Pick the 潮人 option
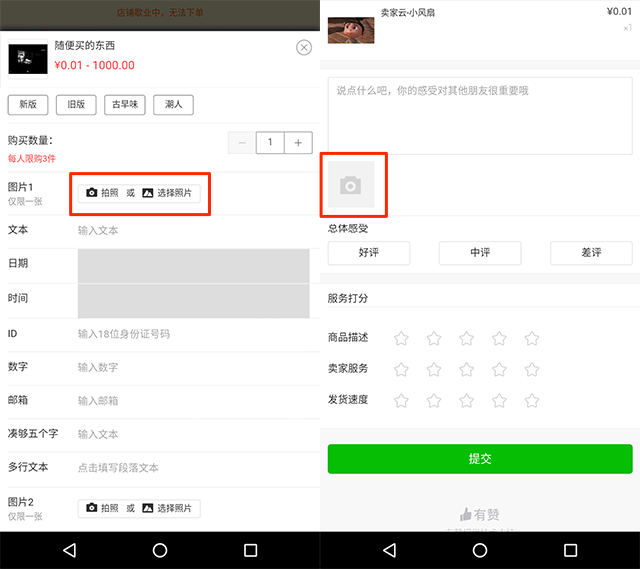The image size is (640, 569). (173, 105)
